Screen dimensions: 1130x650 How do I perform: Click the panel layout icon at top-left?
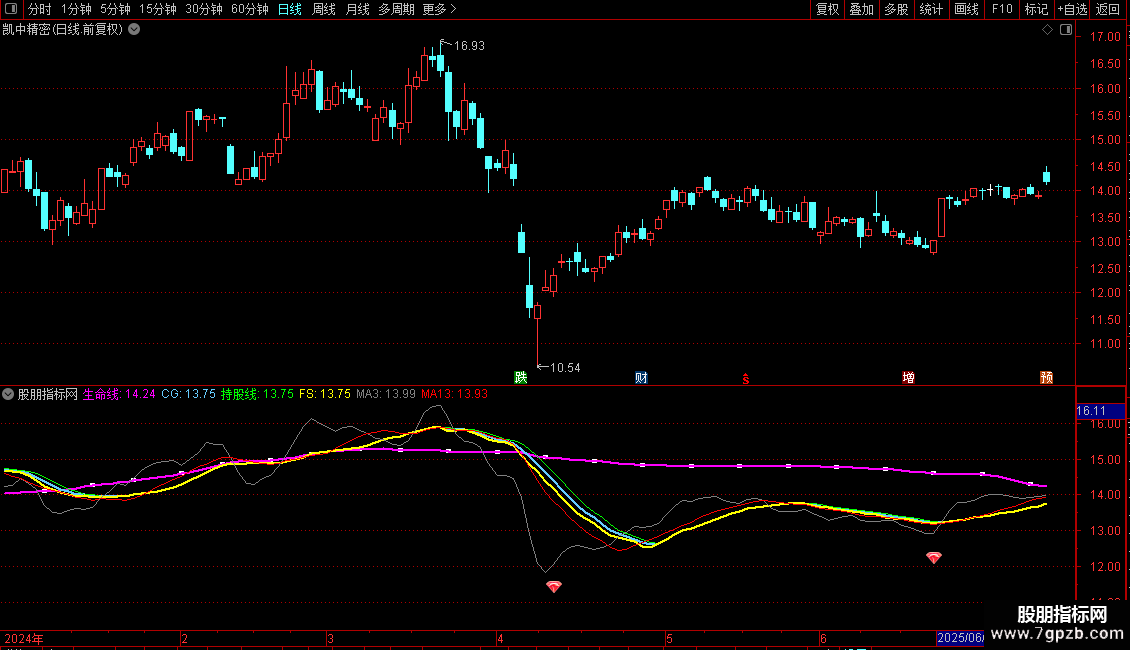coord(11,9)
